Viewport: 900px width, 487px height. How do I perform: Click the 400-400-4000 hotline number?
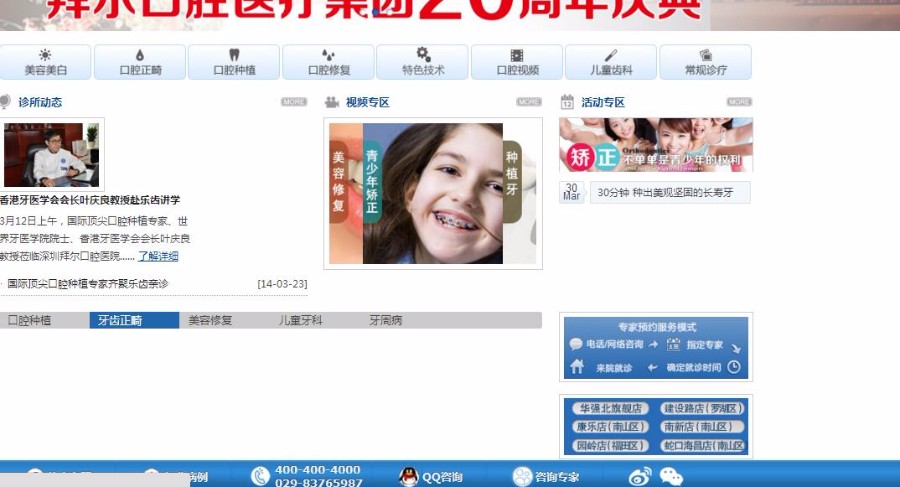click(317, 470)
